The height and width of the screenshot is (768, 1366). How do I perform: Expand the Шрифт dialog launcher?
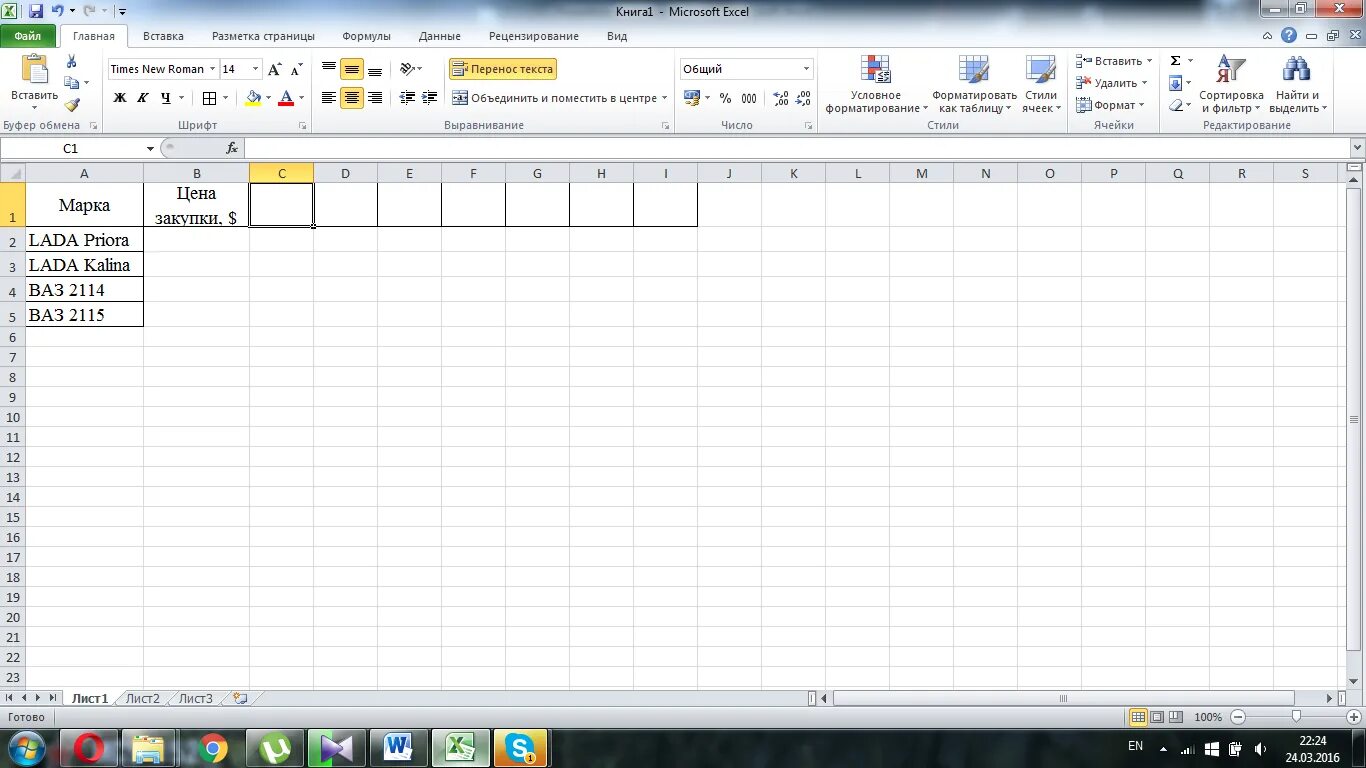pyautogui.click(x=303, y=126)
